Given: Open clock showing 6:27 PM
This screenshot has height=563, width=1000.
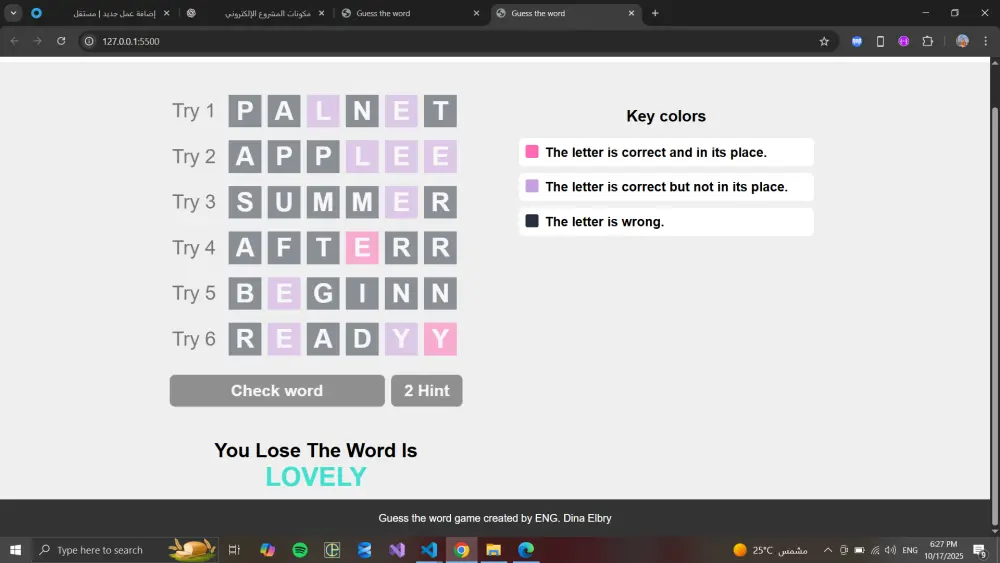Looking at the screenshot, I should click(944, 550).
